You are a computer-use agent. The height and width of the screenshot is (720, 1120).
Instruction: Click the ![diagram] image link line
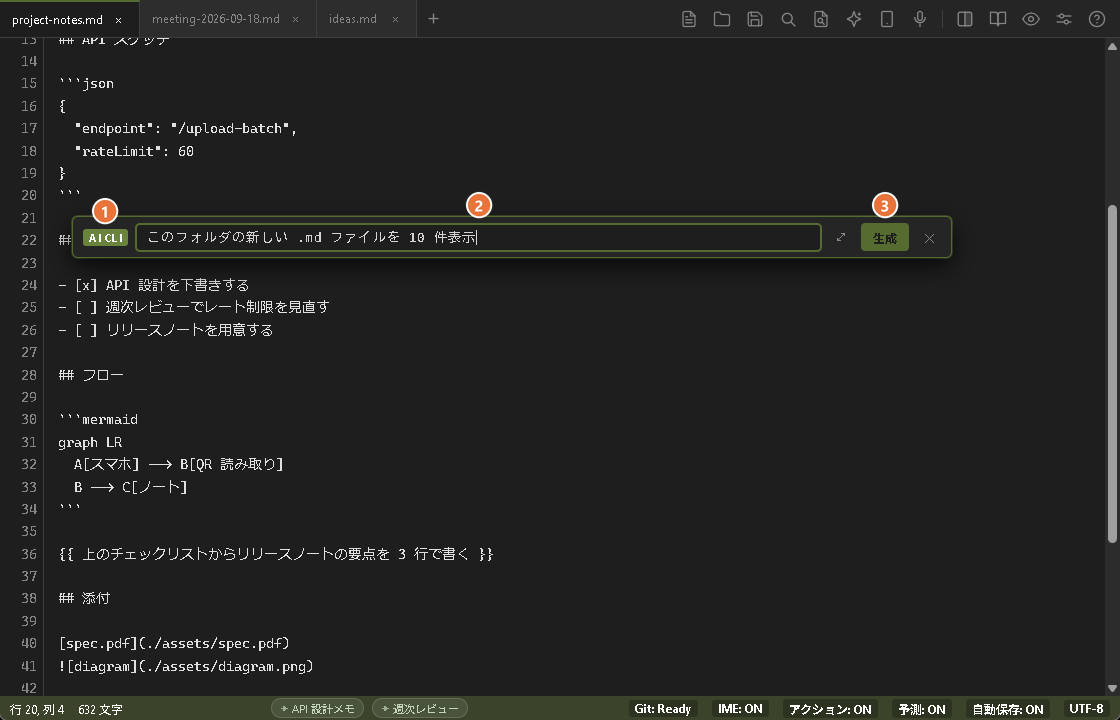tap(186, 666)
